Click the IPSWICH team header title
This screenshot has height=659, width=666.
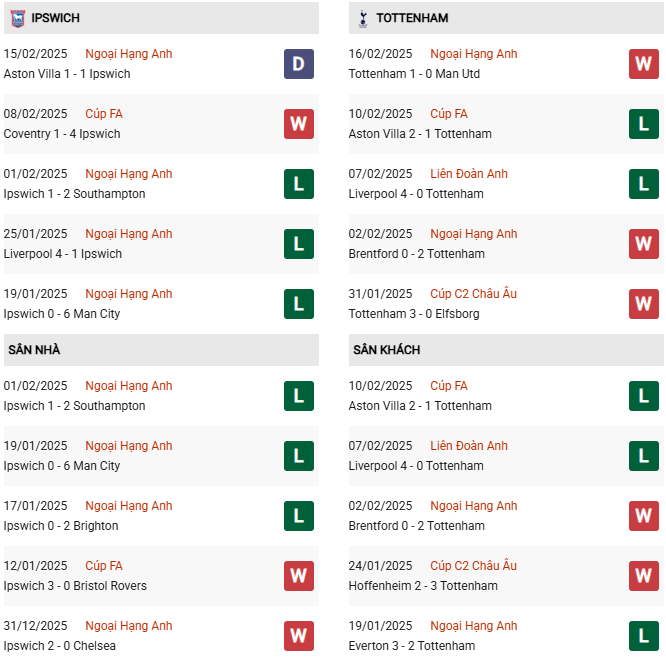[x=54, y=18]
